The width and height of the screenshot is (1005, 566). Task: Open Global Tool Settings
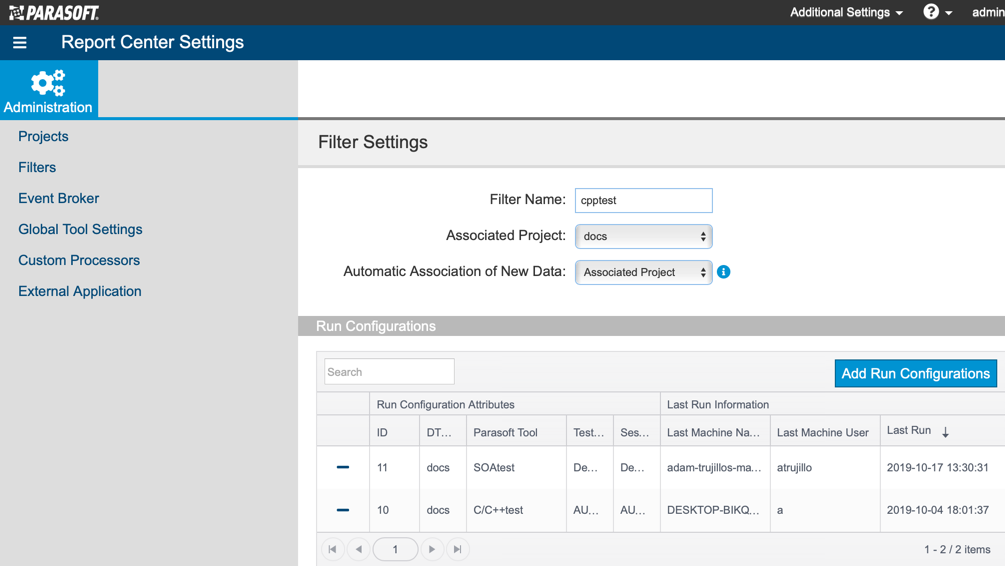click(80, 229)
